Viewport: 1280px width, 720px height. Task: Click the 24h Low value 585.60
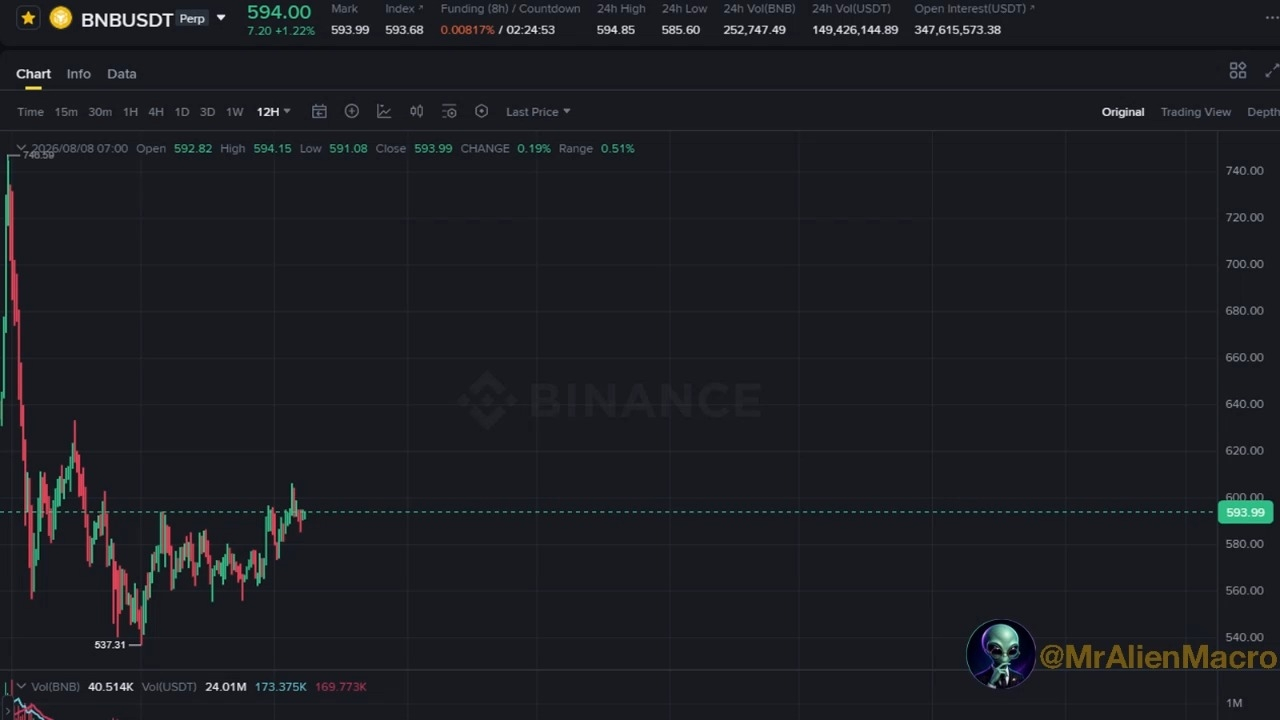pyautogui.click(x=680, y=30)
